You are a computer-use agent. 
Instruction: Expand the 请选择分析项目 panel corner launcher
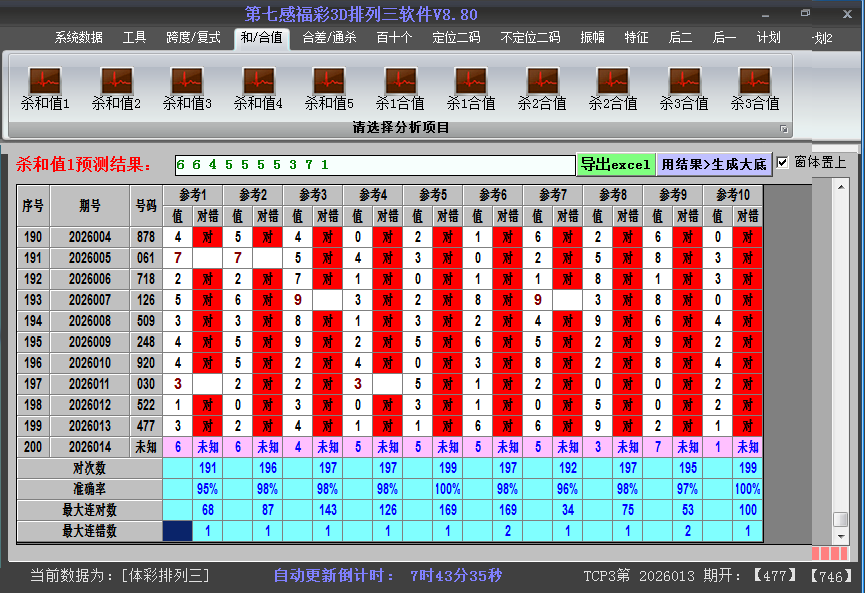[x=784, y=129]
